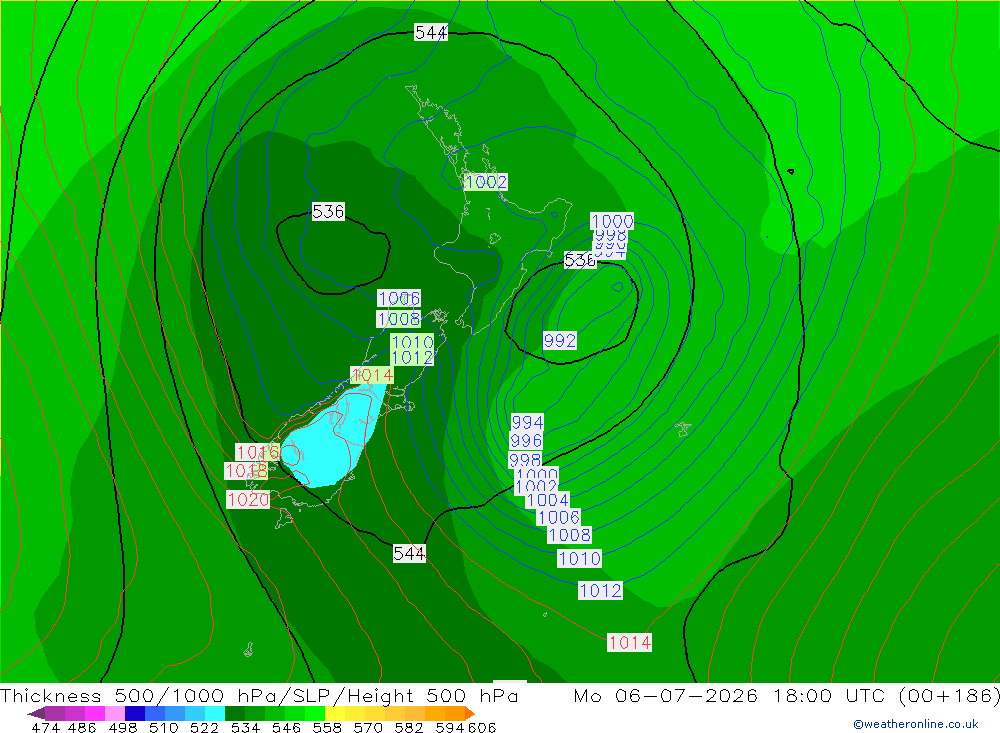Select the 1000 label east of North Island
The width and height of the screenshot is (1000, 733).
pos(612,221)
